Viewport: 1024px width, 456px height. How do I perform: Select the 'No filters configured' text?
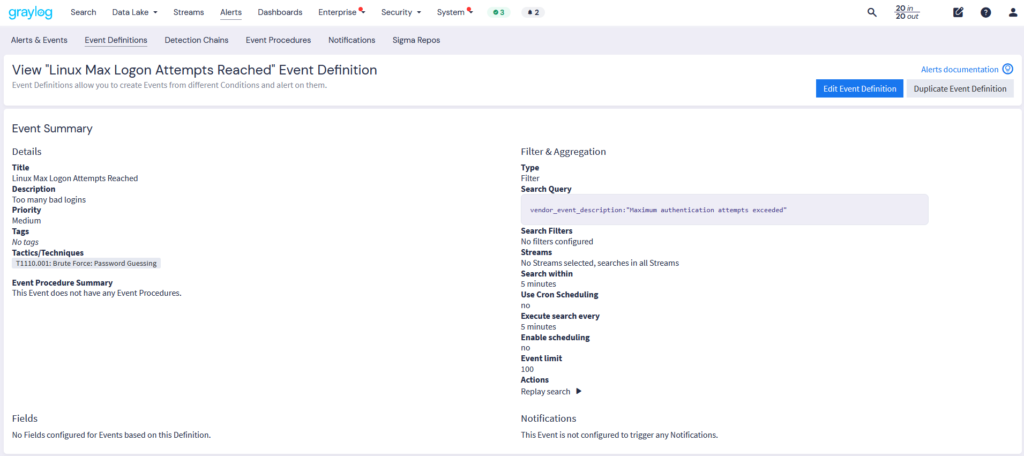(x=557, y=241)
